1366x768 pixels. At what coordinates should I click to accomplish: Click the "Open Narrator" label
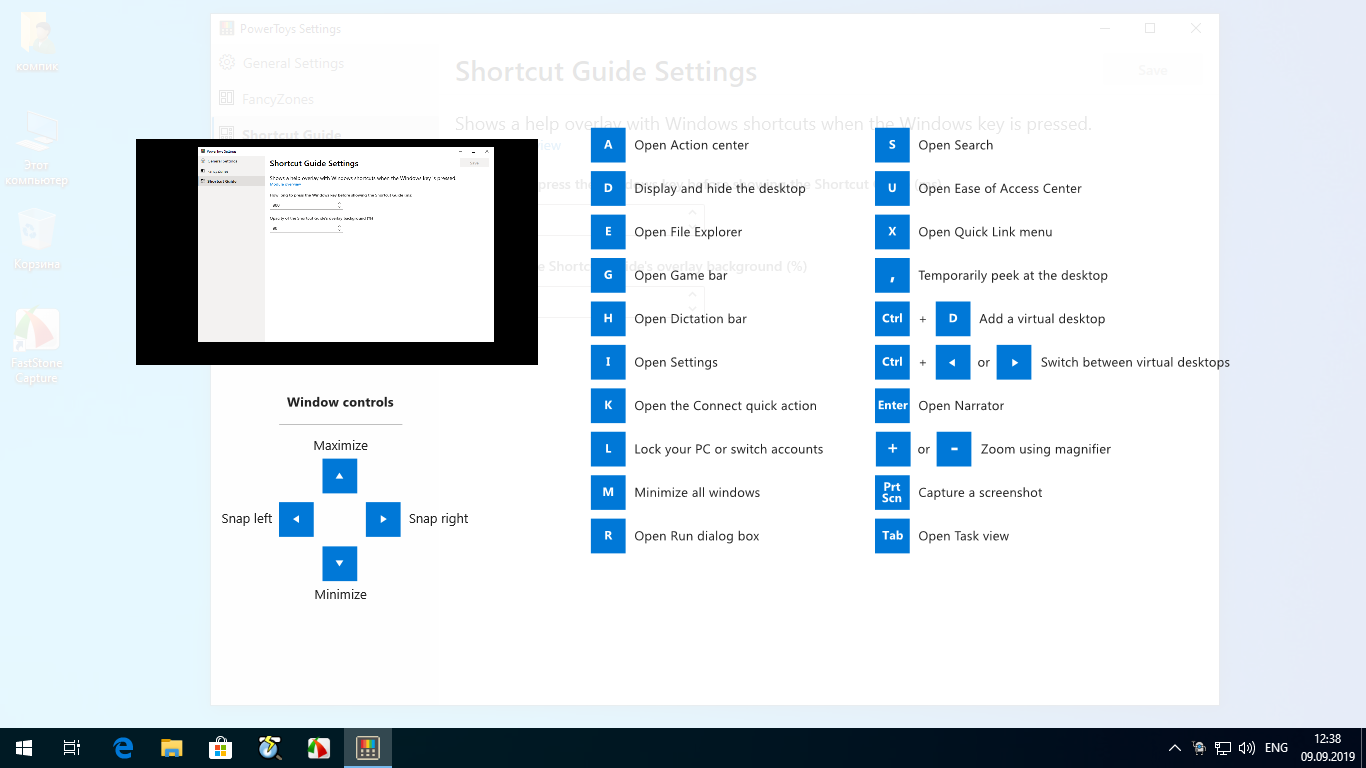pyautogui.click(x=961, y=406)
